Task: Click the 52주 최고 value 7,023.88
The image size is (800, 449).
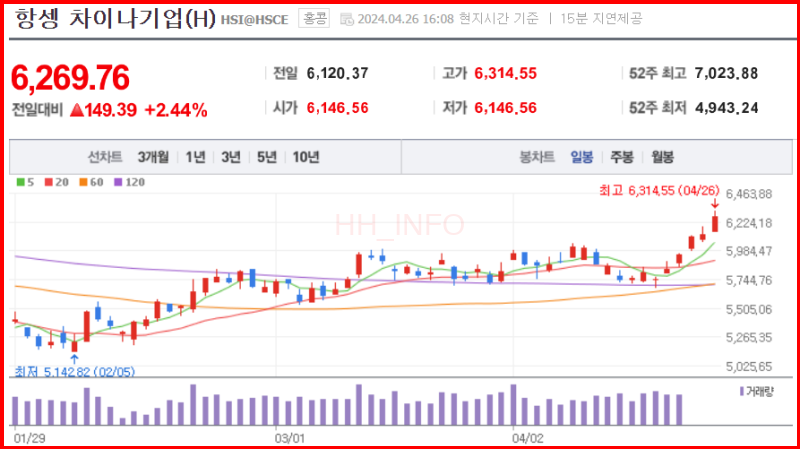Action: pyautogui.click(x=727, y=73)
